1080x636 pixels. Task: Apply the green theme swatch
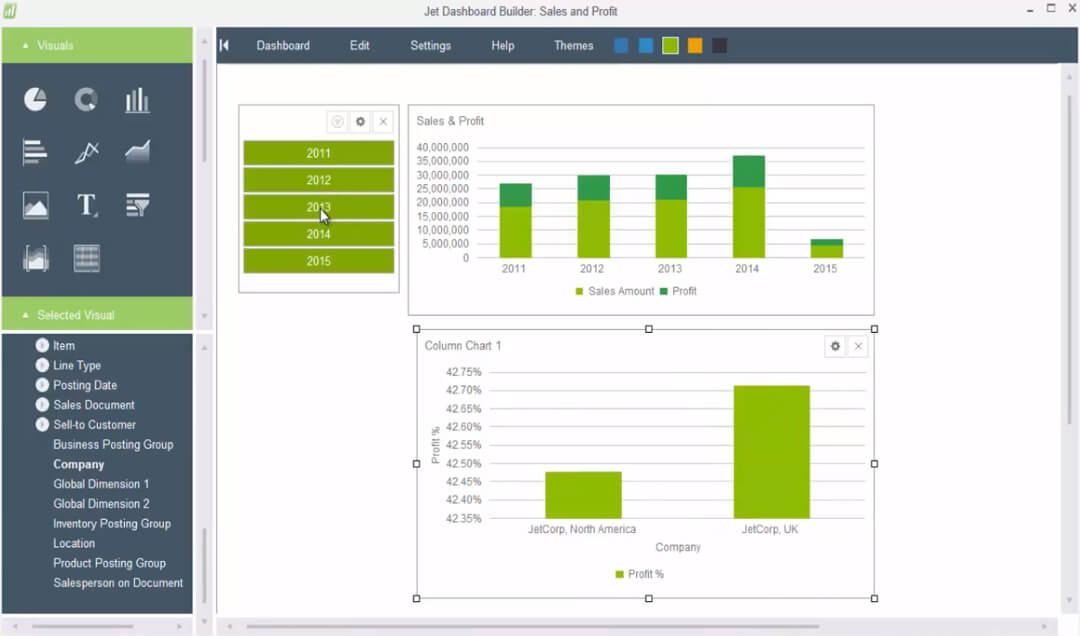[x=670, y=45]
